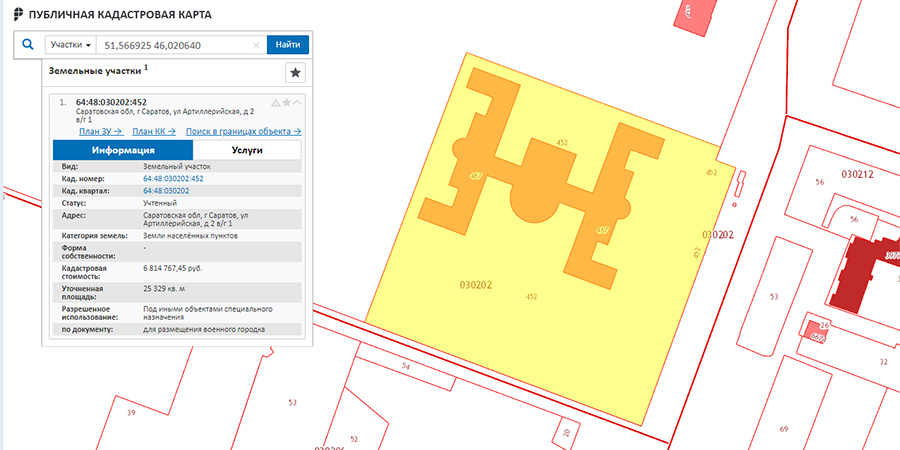
Task: Click the warning triangle icon on result
Action: pyautogui.click(x=276, y=102)
